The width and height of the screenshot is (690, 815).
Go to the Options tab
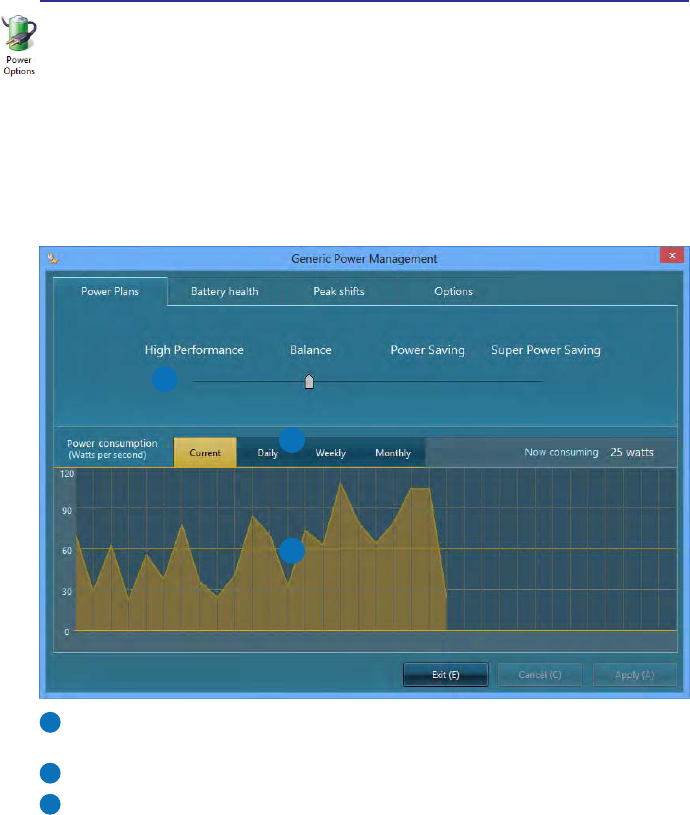click(x=454, y=291)
